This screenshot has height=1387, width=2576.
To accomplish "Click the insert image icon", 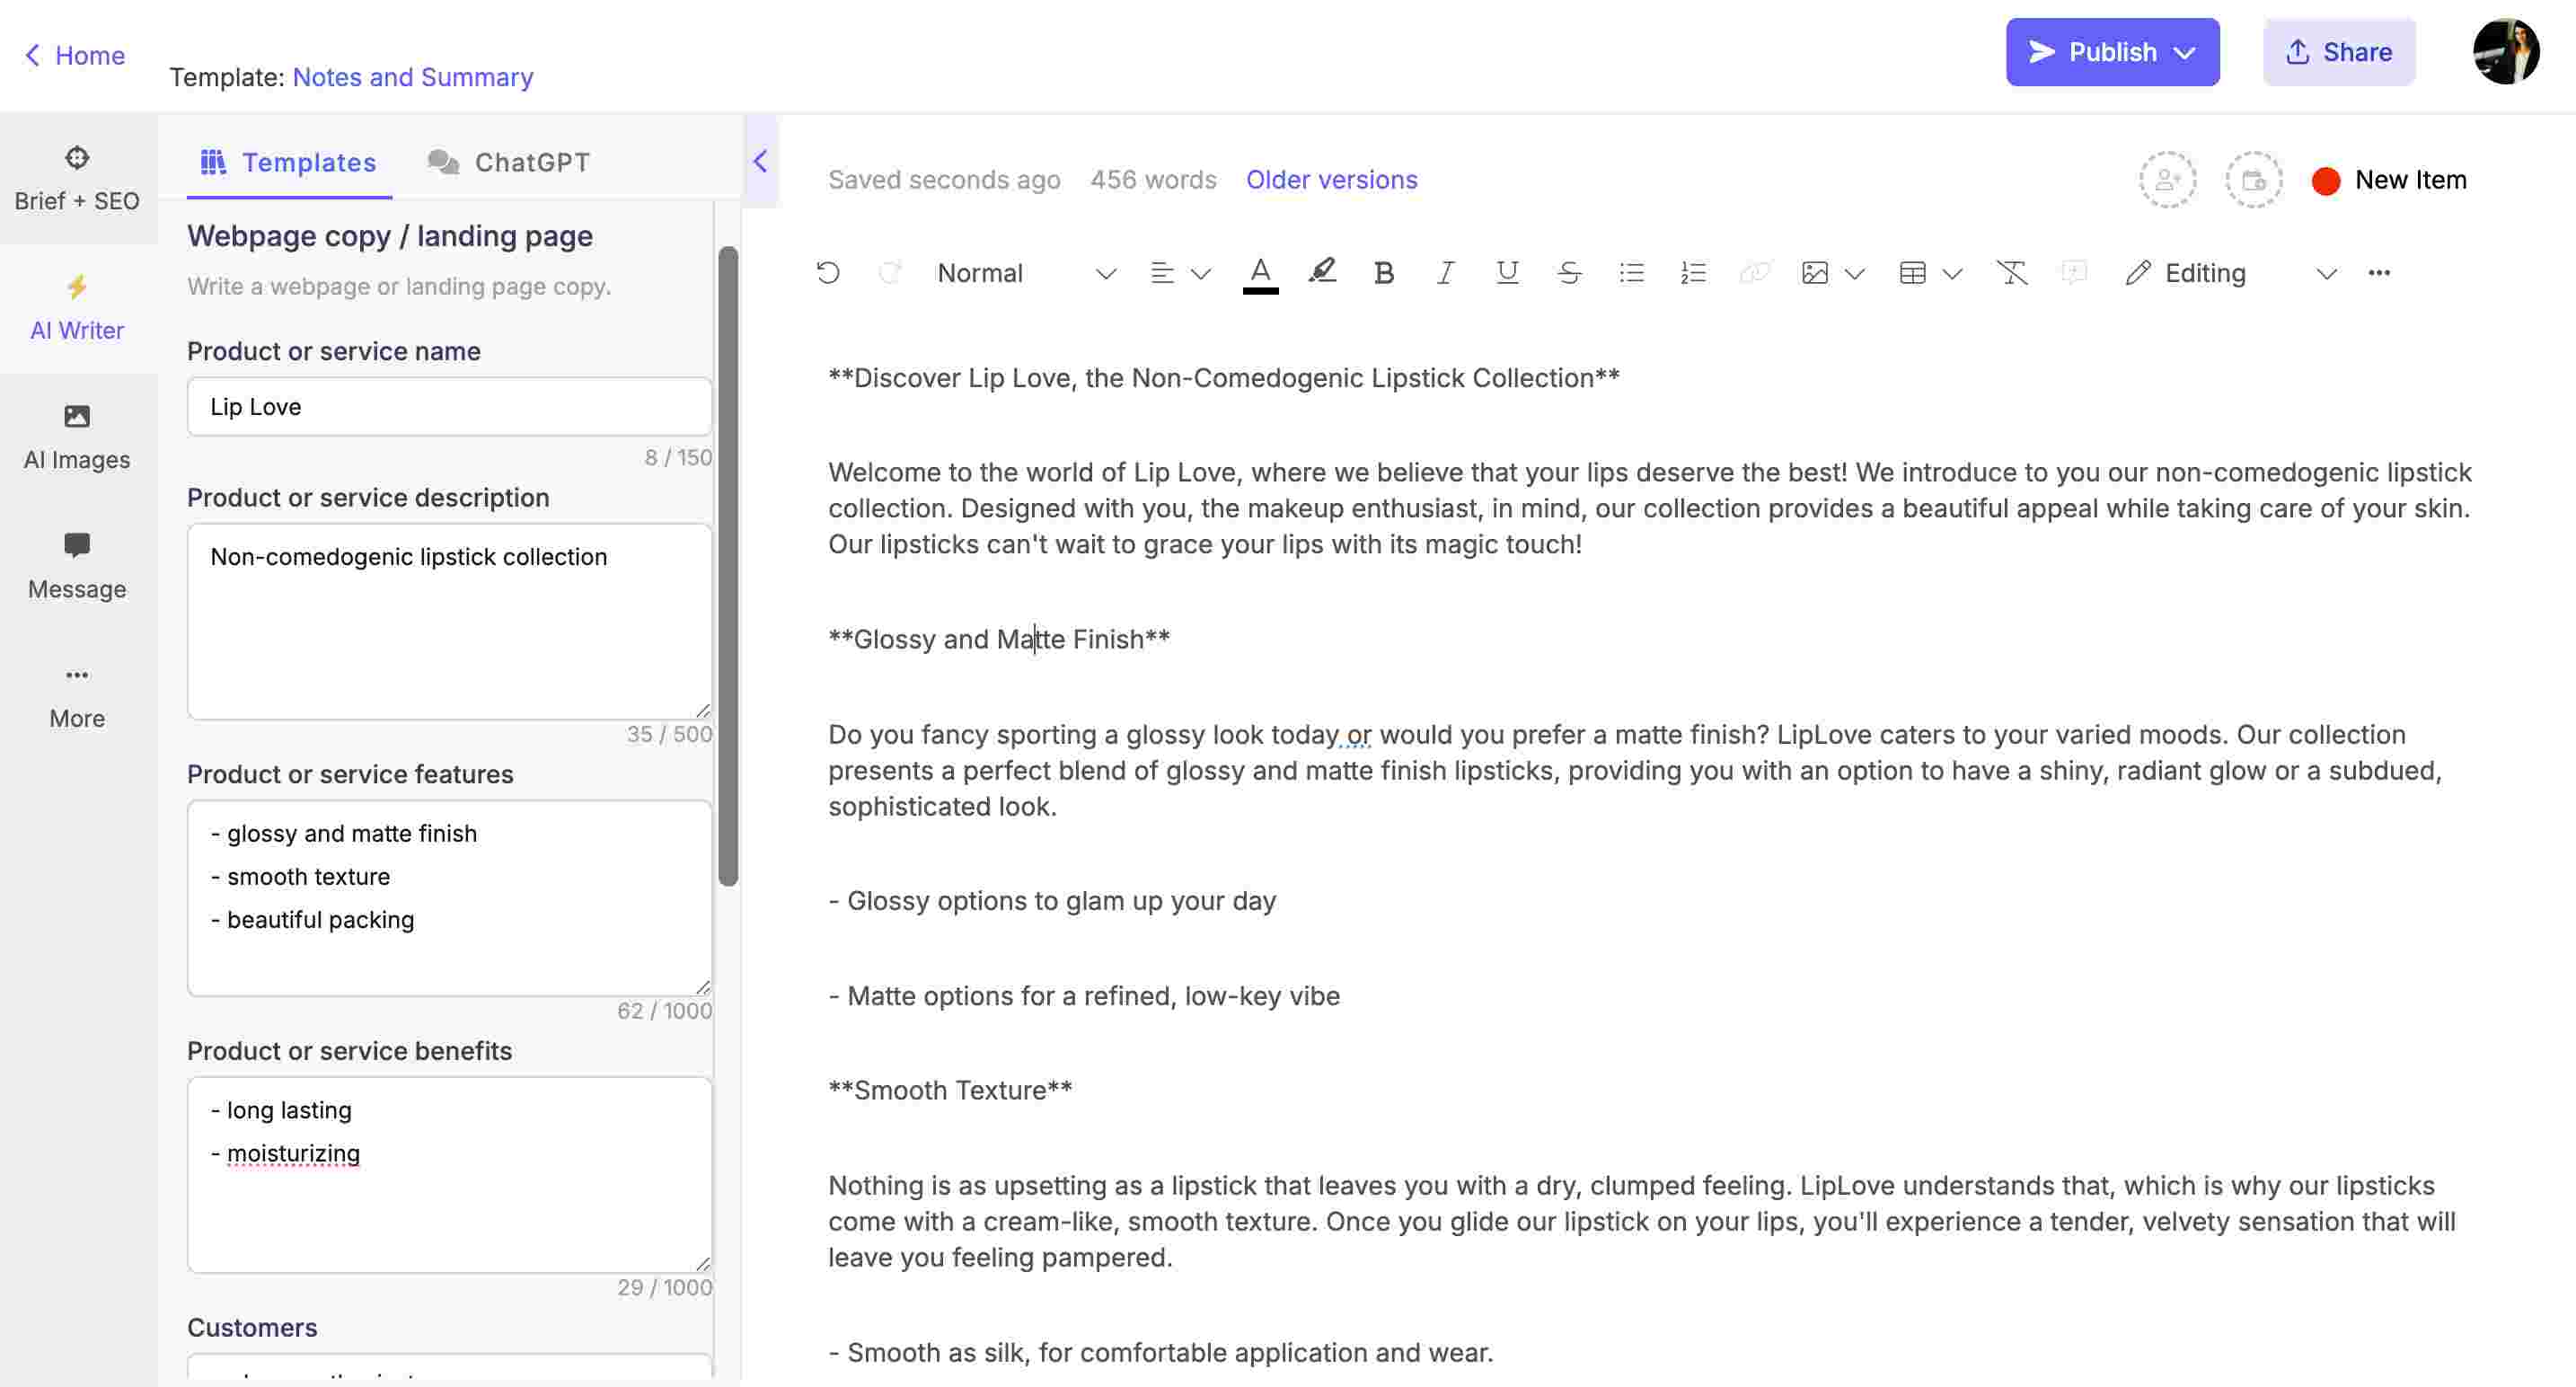I will pos(1814,273).
